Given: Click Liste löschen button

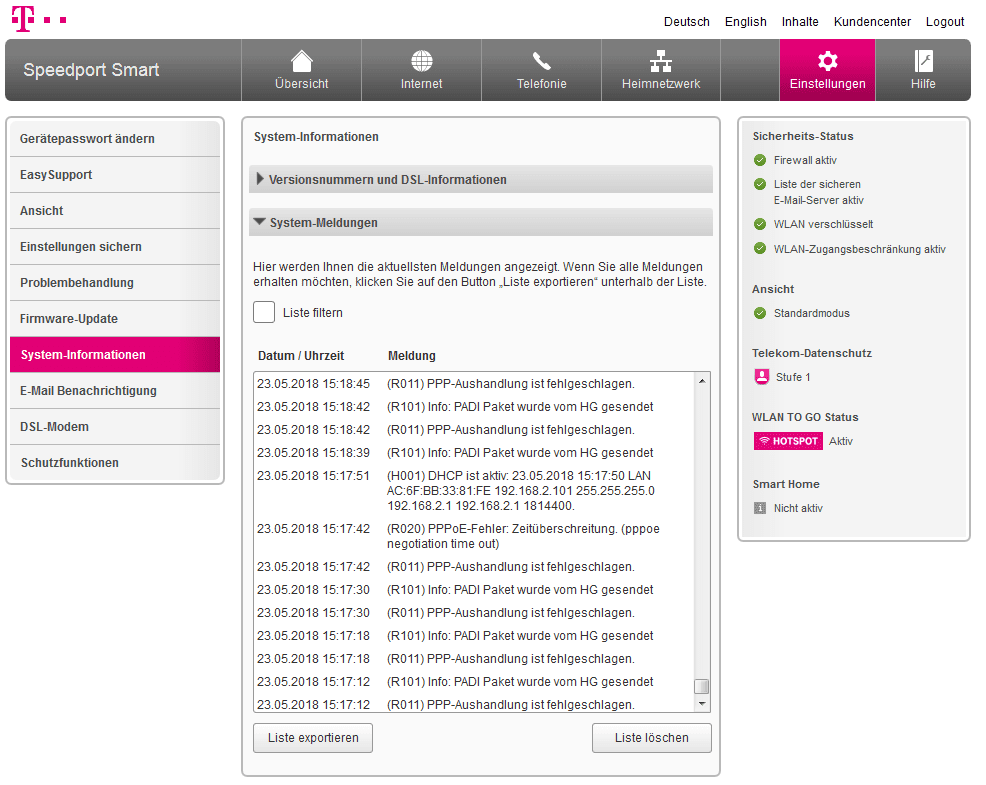Looking at the screenshot, I should (651, 738).
